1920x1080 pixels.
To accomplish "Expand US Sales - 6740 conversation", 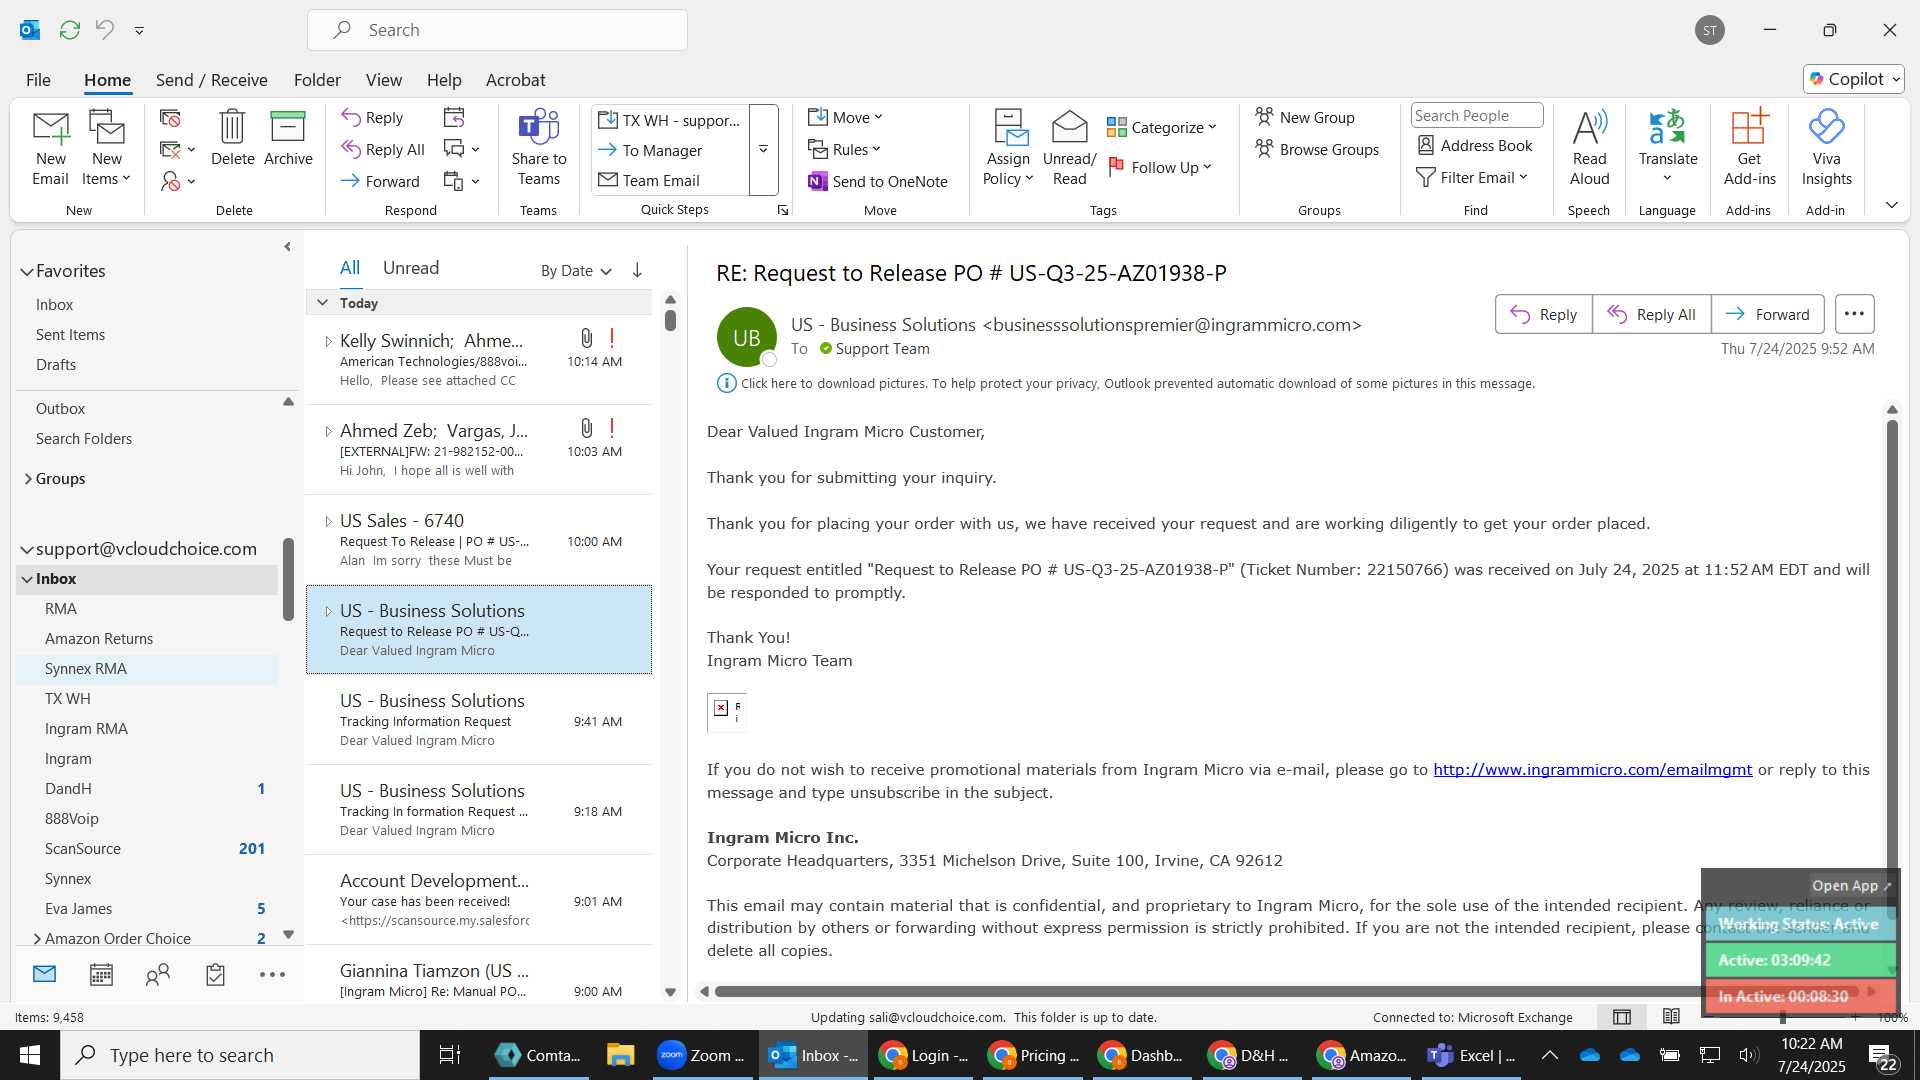I will point(328,521).
